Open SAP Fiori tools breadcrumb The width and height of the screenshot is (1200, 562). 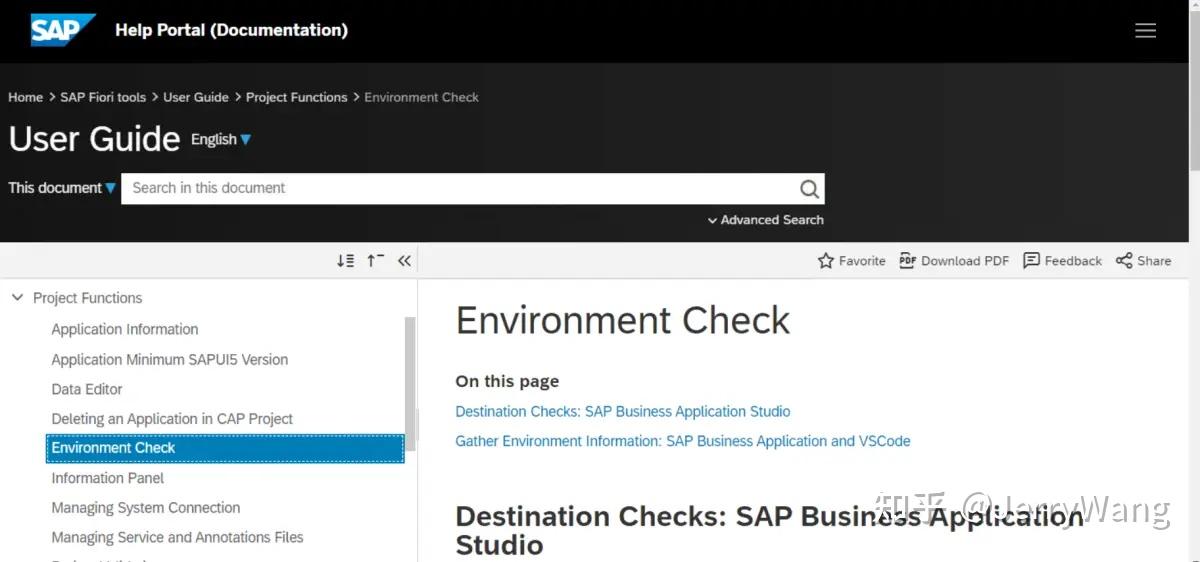point(103,97)
